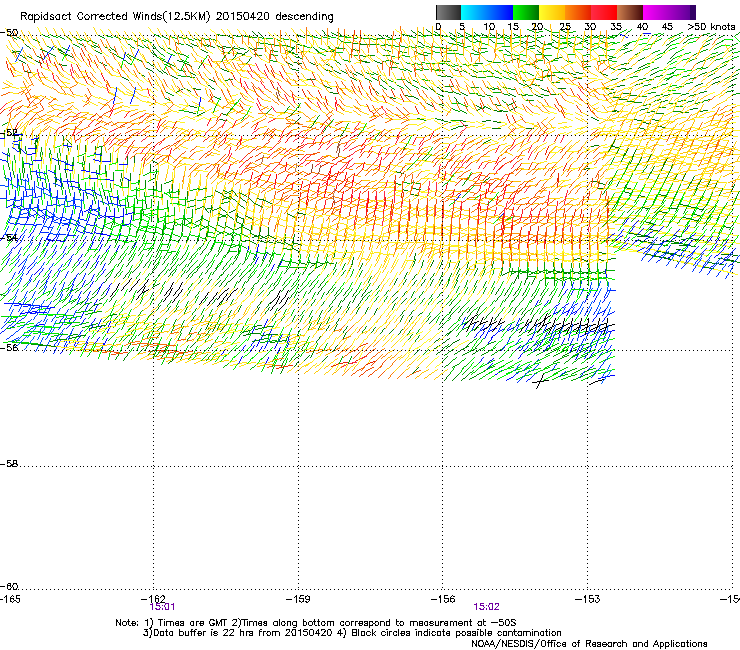This screenshot has height=650, width=740.
Task: Click the NOAA/NESDIS Office of Research credit
Action: [x=589, y=644]
